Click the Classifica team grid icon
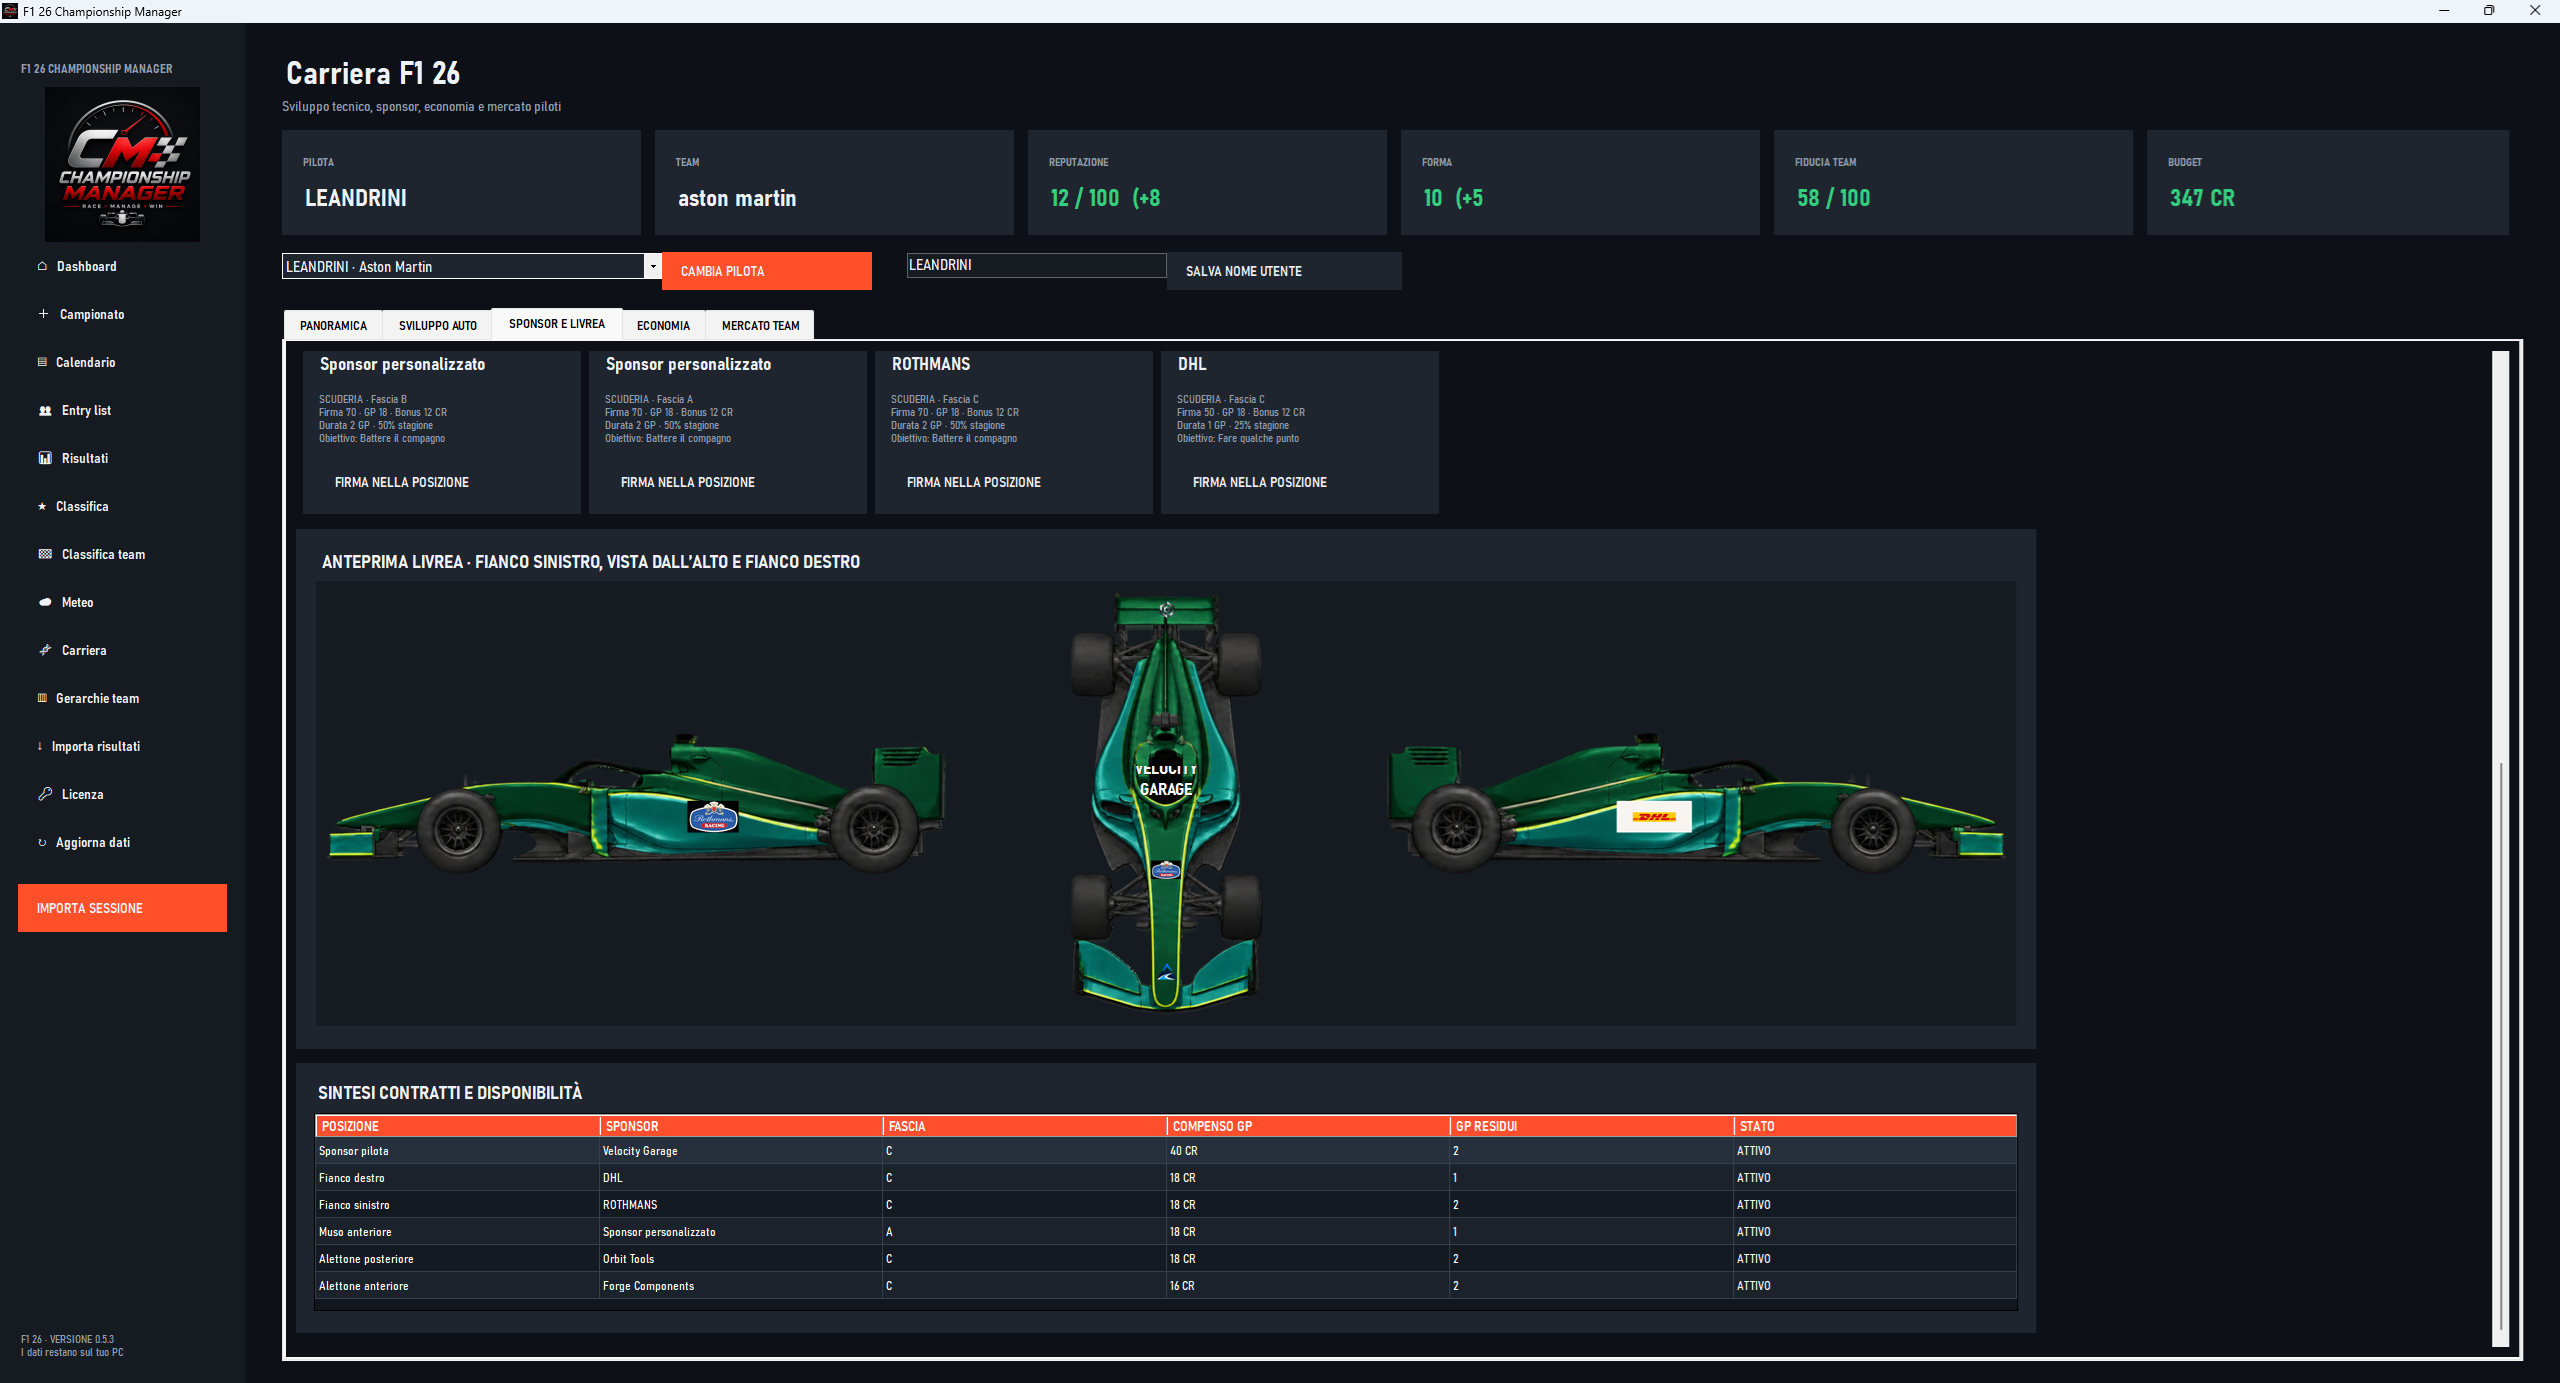2560x1383 pixels. [x=45, y=554]
